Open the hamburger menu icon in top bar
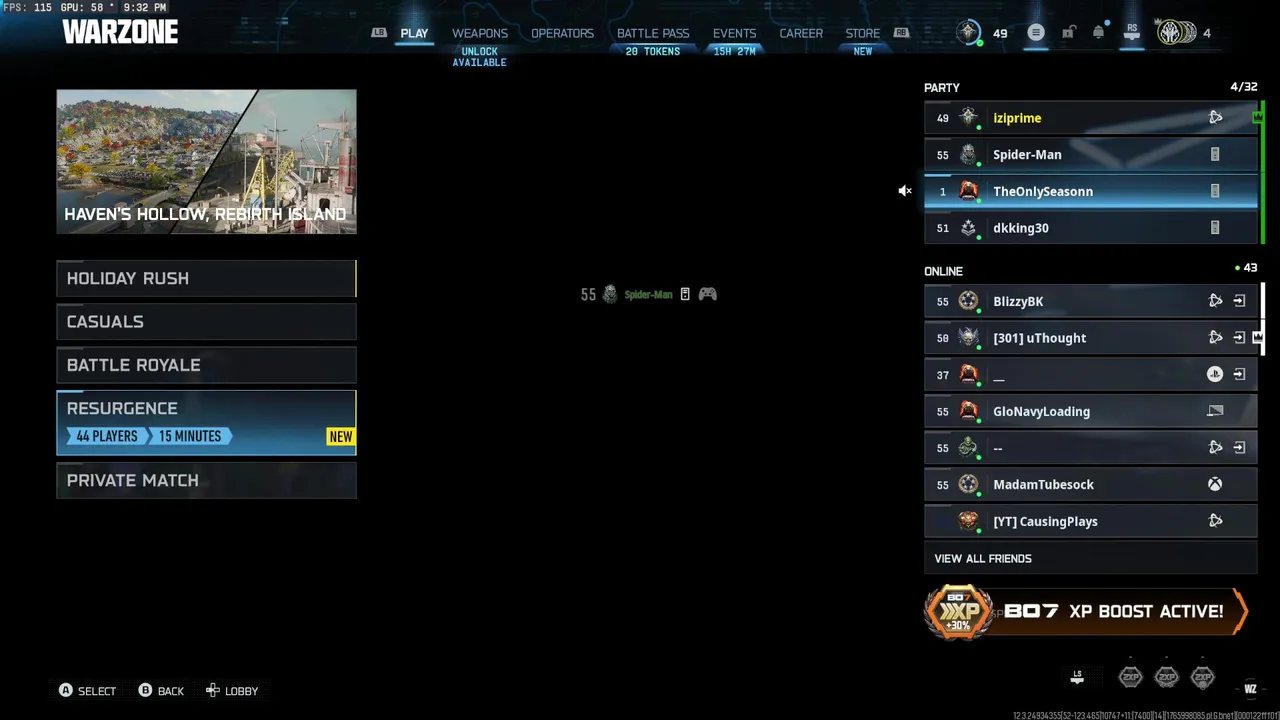 (x=1036, y=33)
